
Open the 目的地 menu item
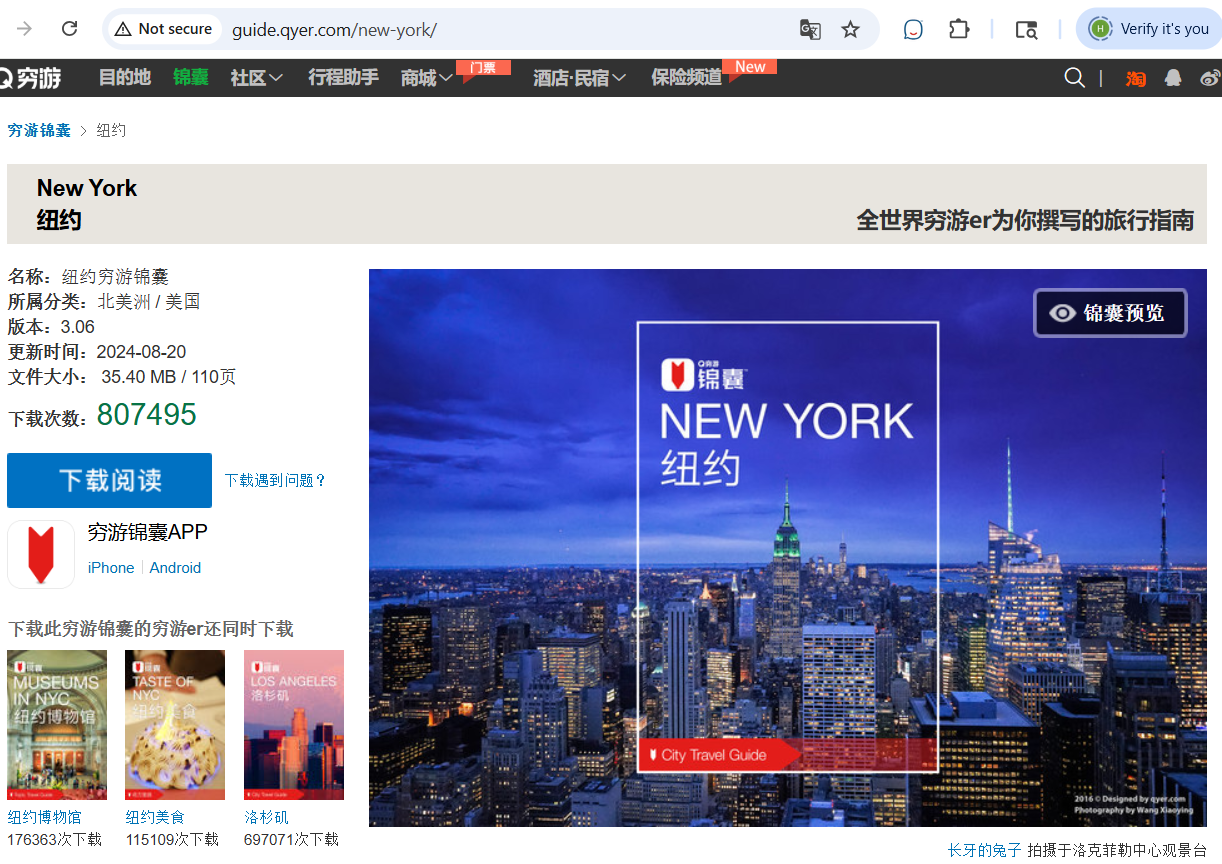click(124, 78)
